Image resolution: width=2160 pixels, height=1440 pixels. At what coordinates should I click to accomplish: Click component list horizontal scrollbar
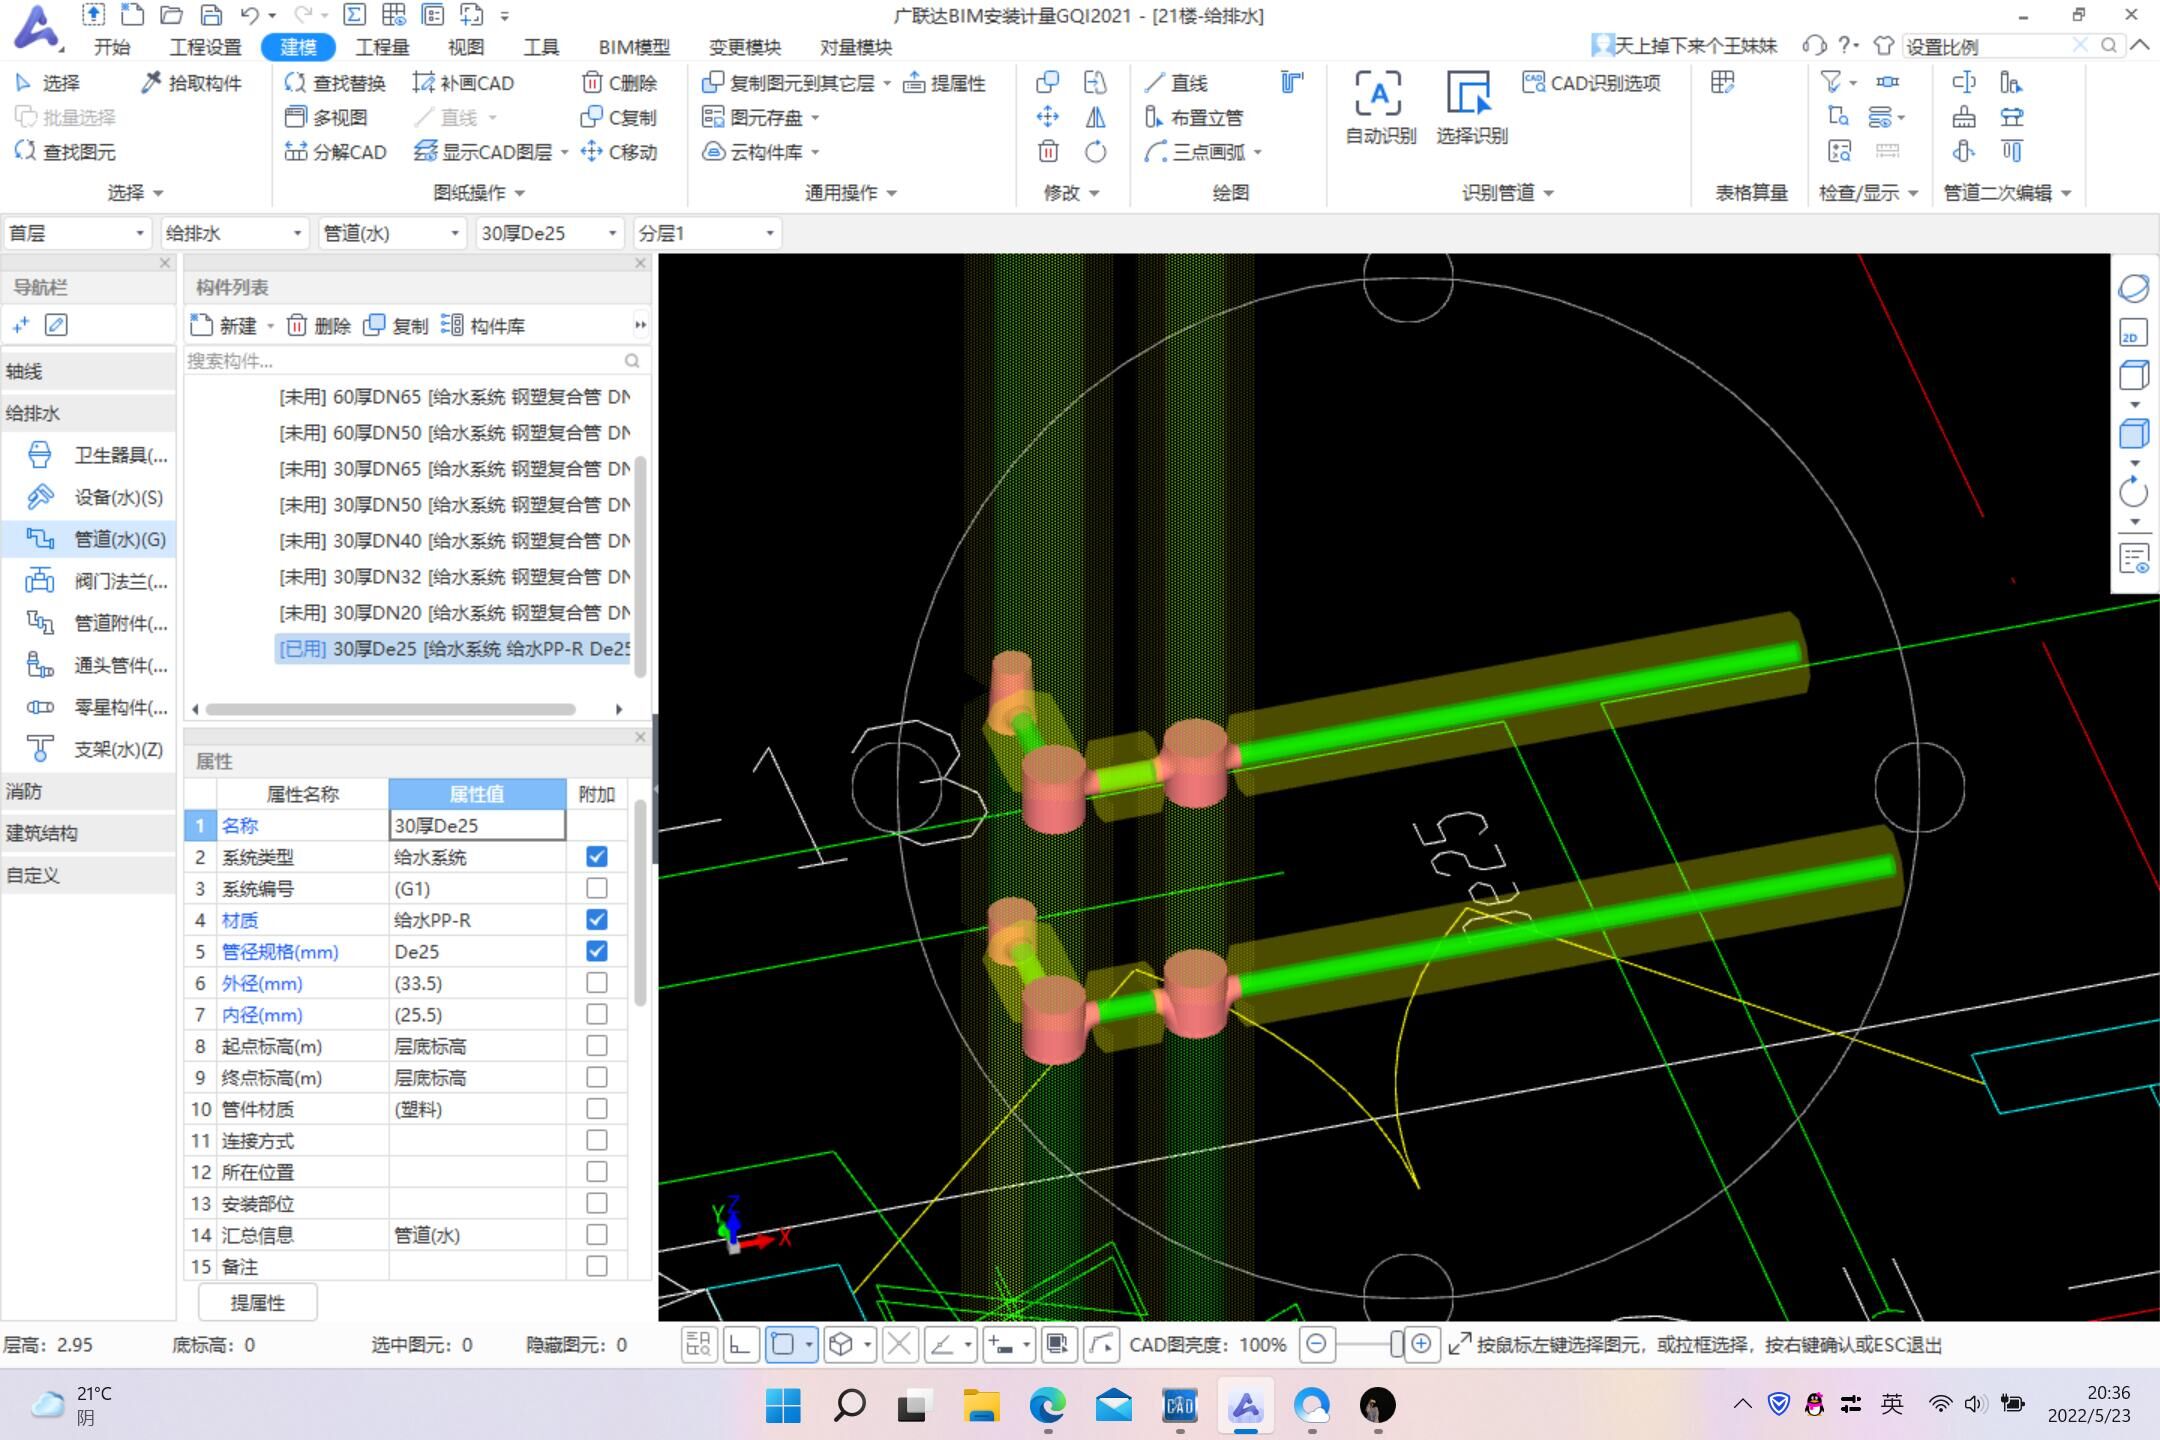pos(390,710)
